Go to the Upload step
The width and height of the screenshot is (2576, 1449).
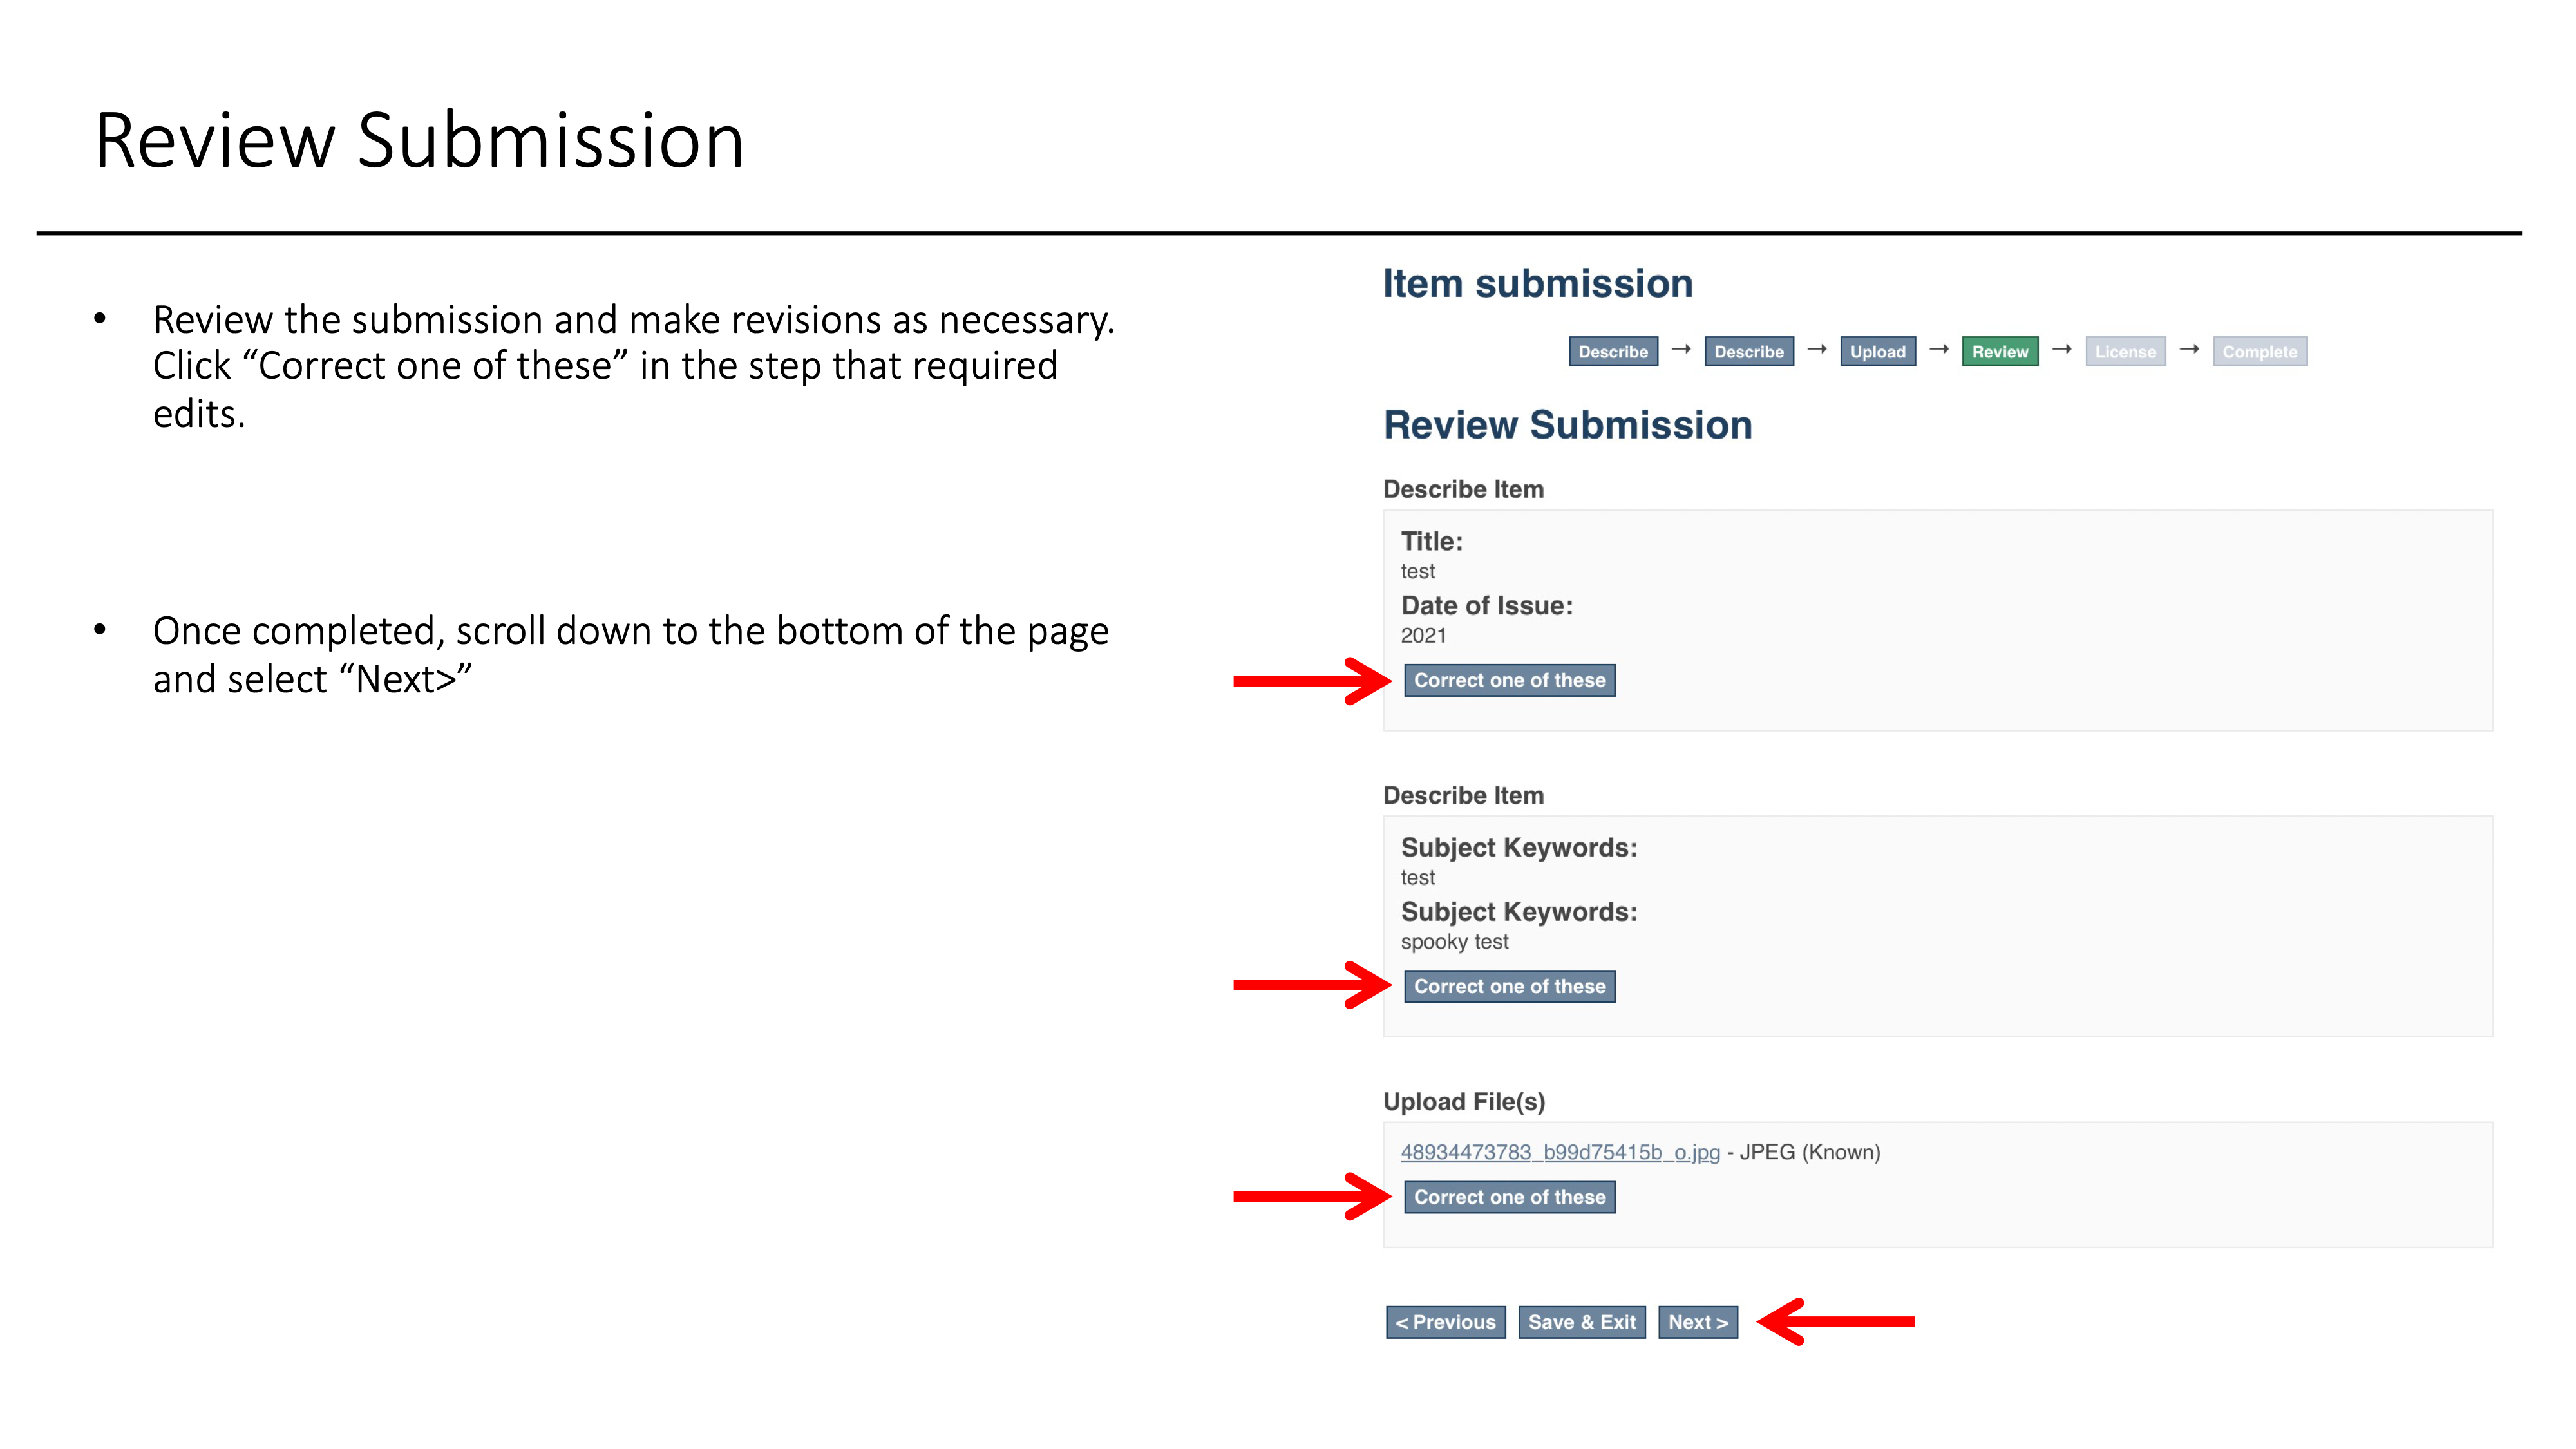[1877, 352]
